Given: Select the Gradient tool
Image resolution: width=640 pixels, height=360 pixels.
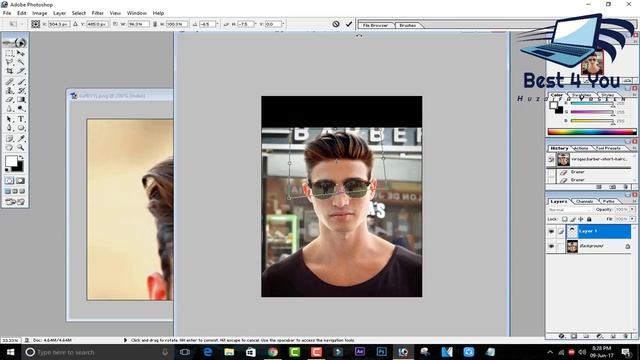Looking at the screenshot, I should [21, 100].
